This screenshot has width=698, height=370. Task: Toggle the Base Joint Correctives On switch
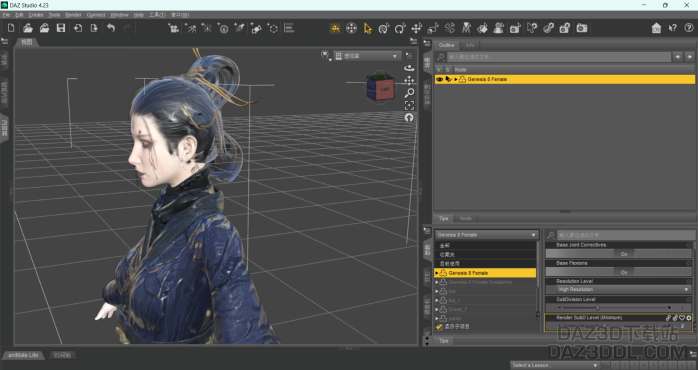pos(619,253)
